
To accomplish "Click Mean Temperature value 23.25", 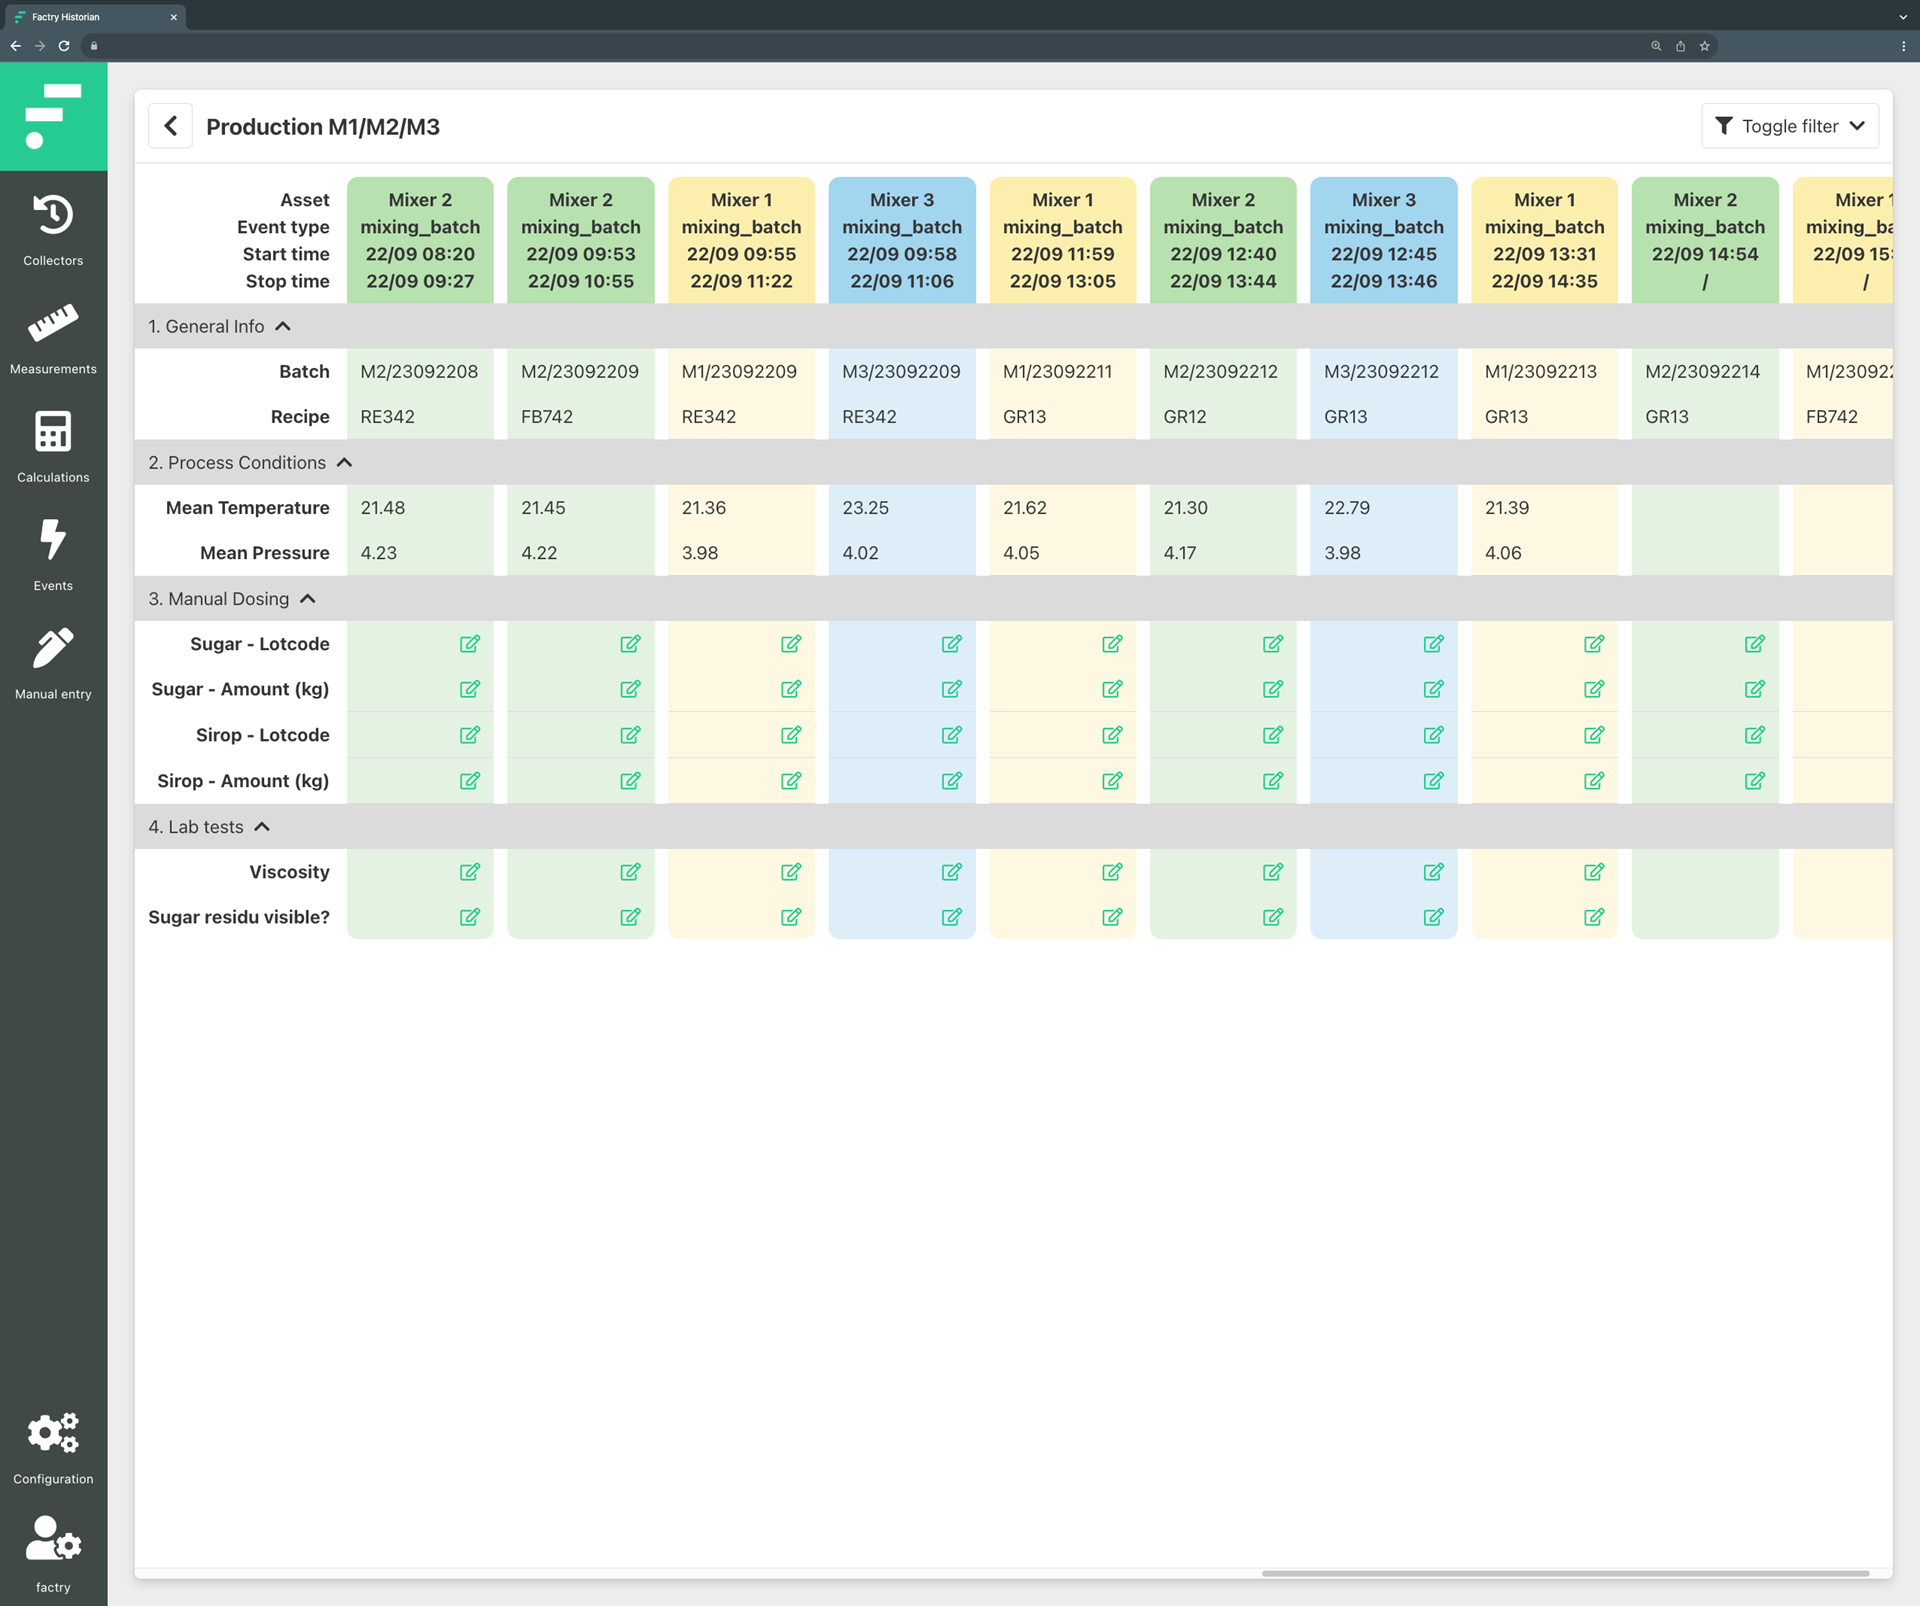I will tap(866, 507).
